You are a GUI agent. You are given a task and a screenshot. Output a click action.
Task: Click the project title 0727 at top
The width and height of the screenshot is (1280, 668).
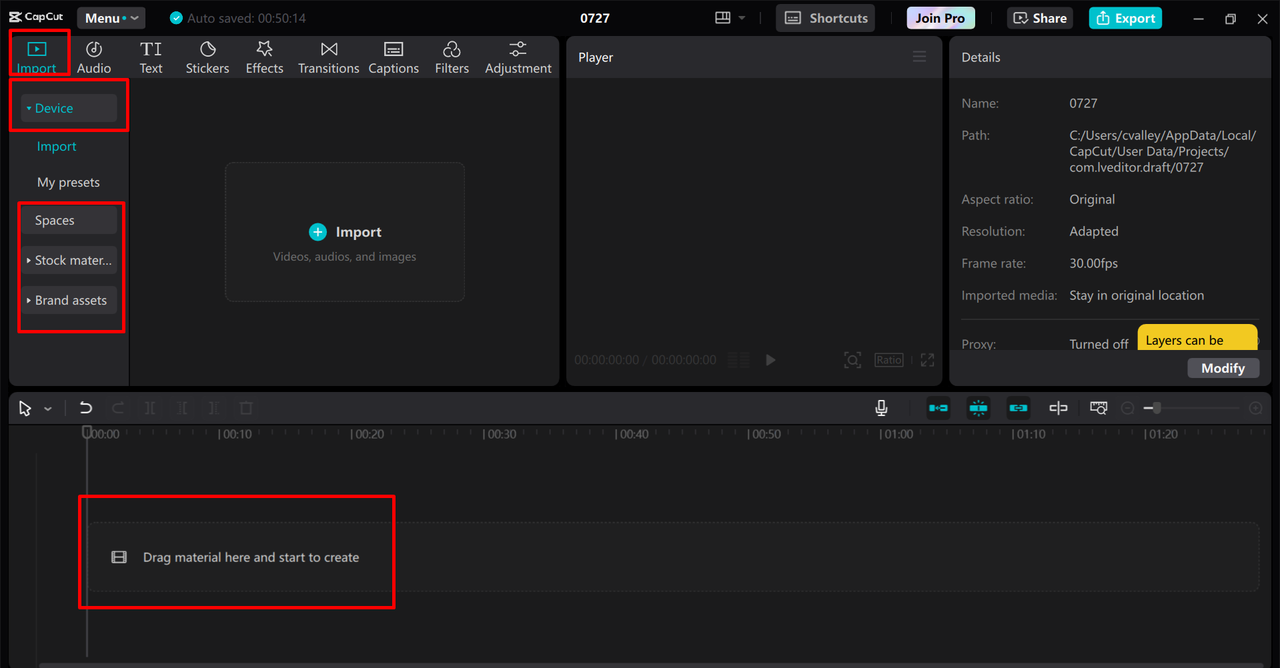[x=595, y=18]
